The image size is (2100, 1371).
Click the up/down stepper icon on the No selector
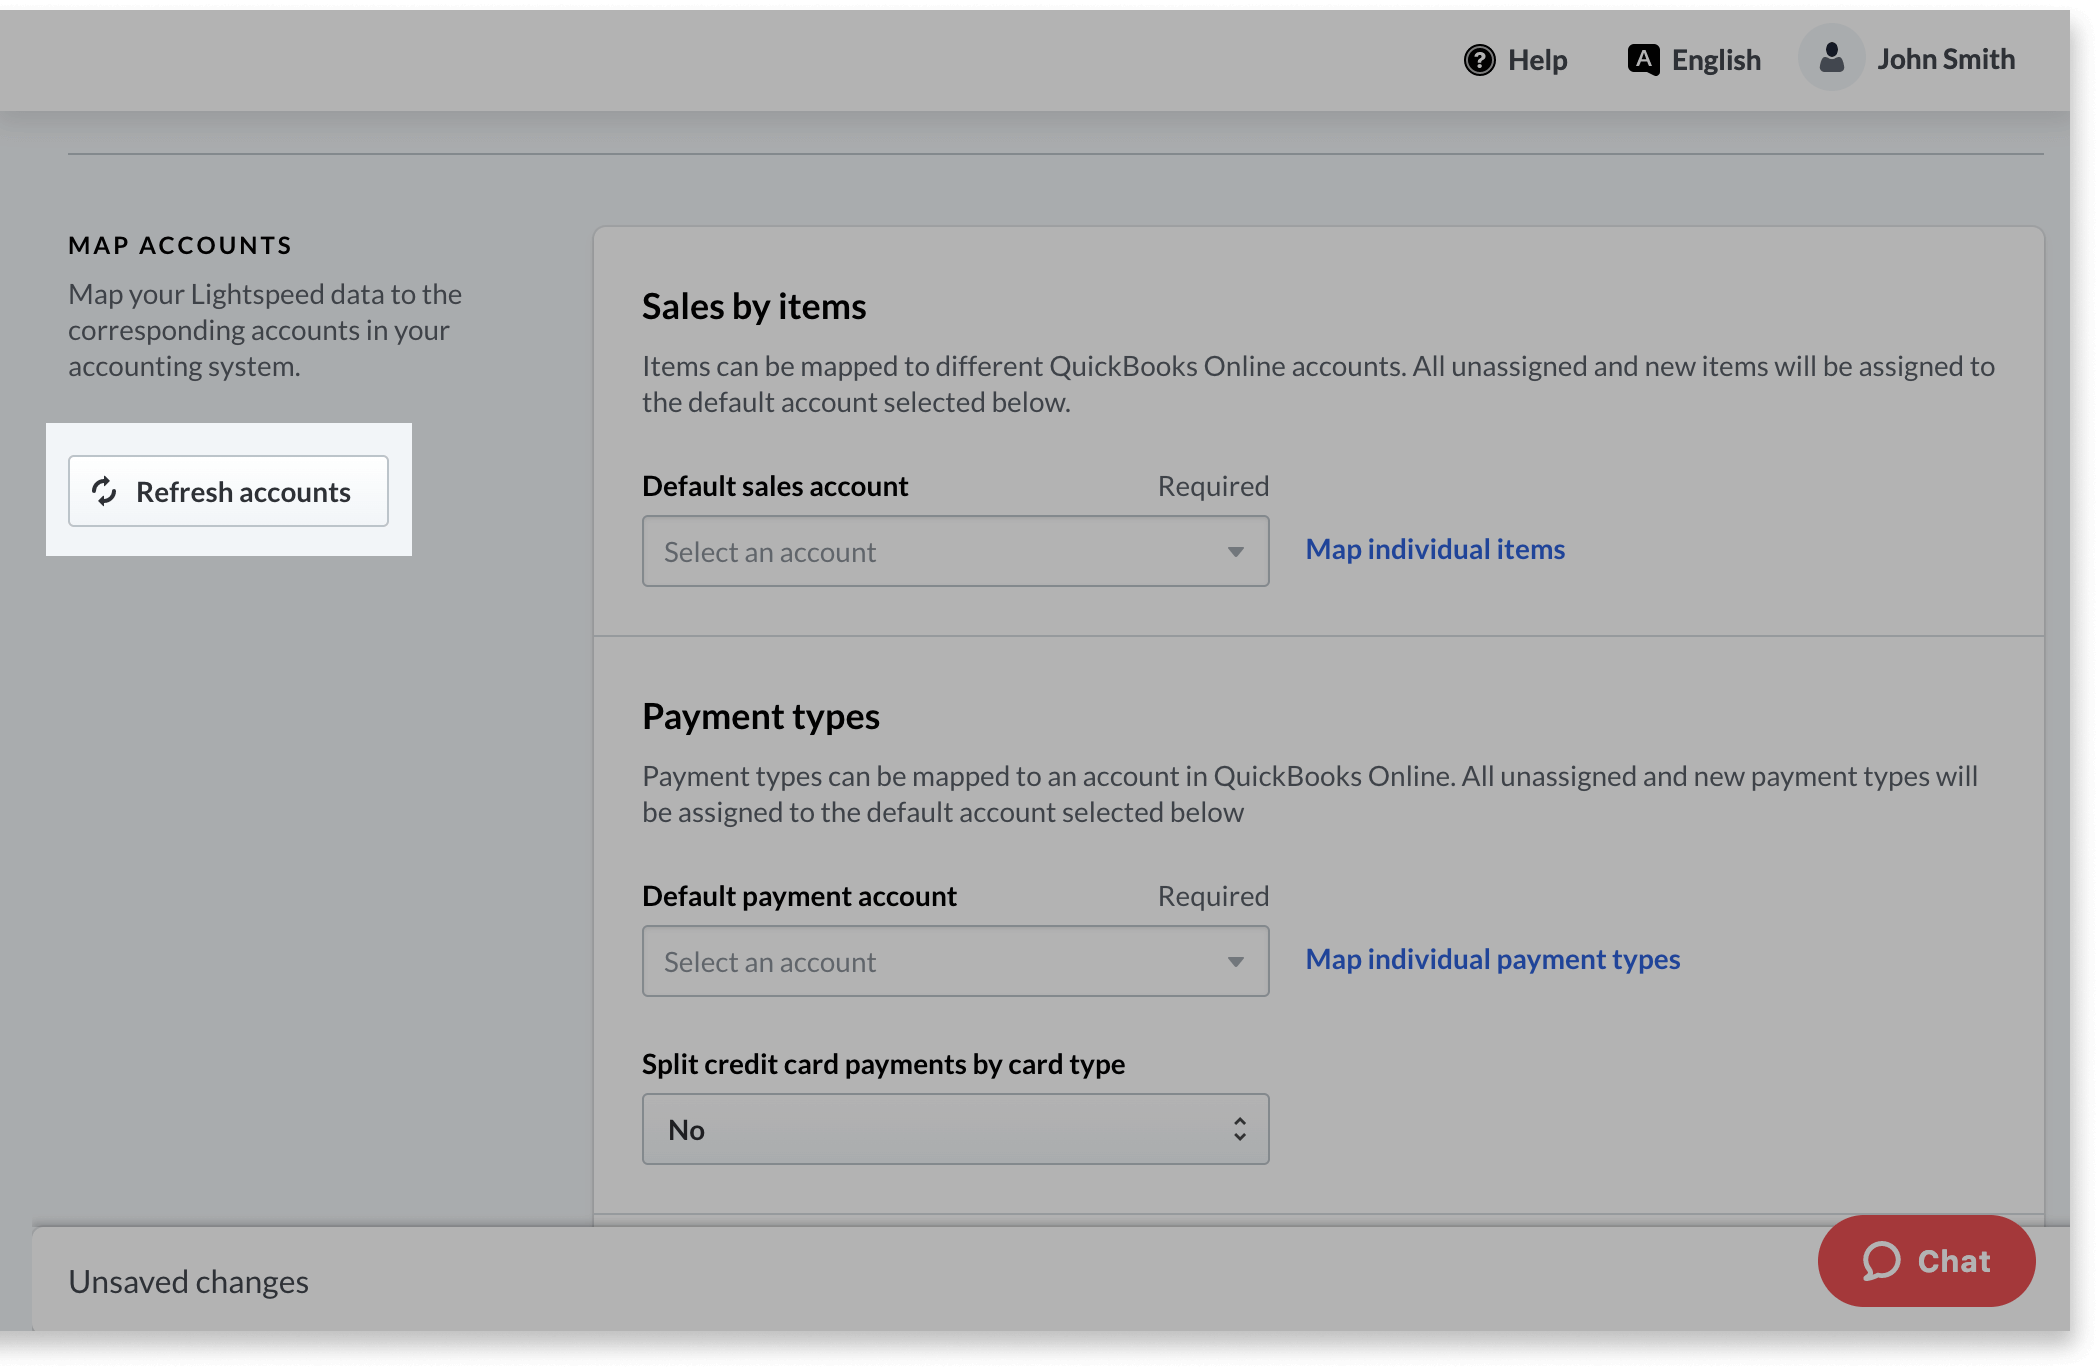1238,1129
